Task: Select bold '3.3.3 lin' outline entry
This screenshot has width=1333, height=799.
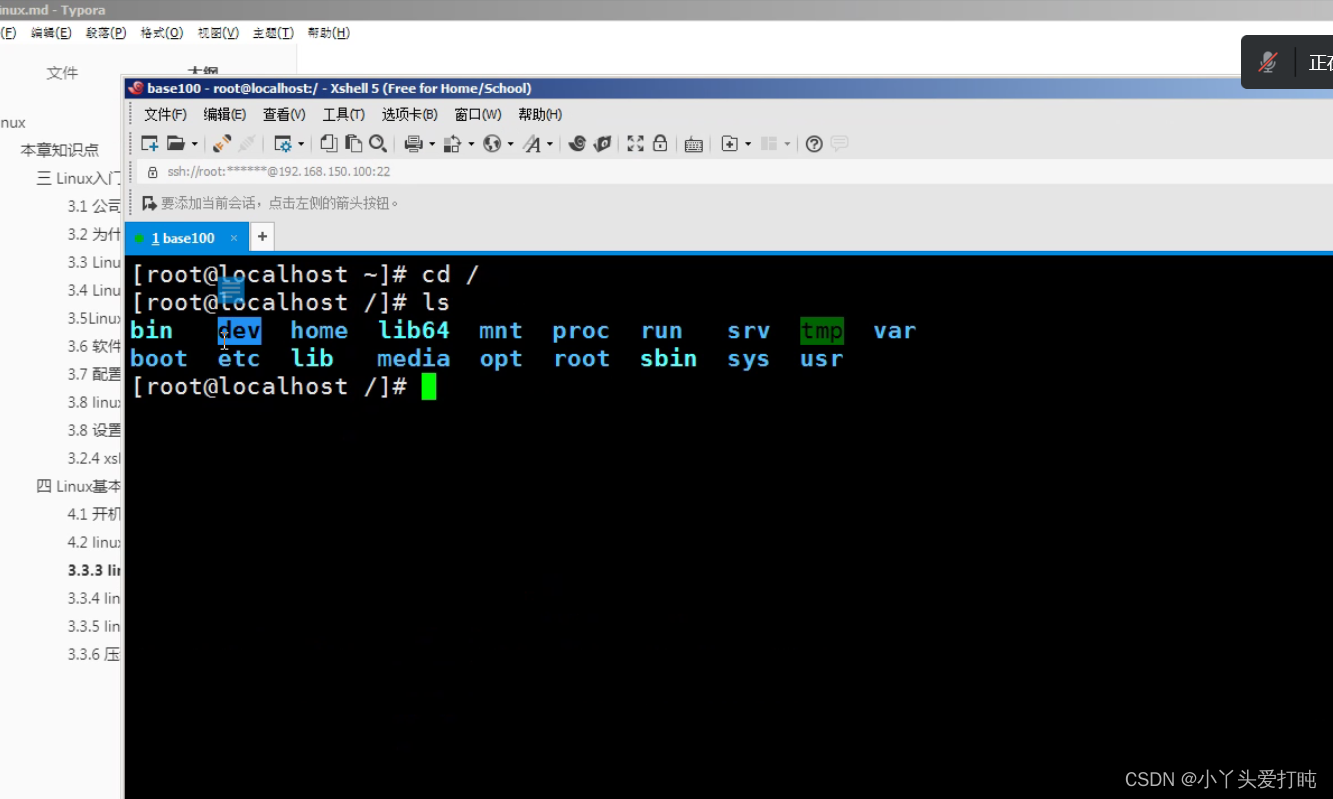Action: [x=94, y=570]
